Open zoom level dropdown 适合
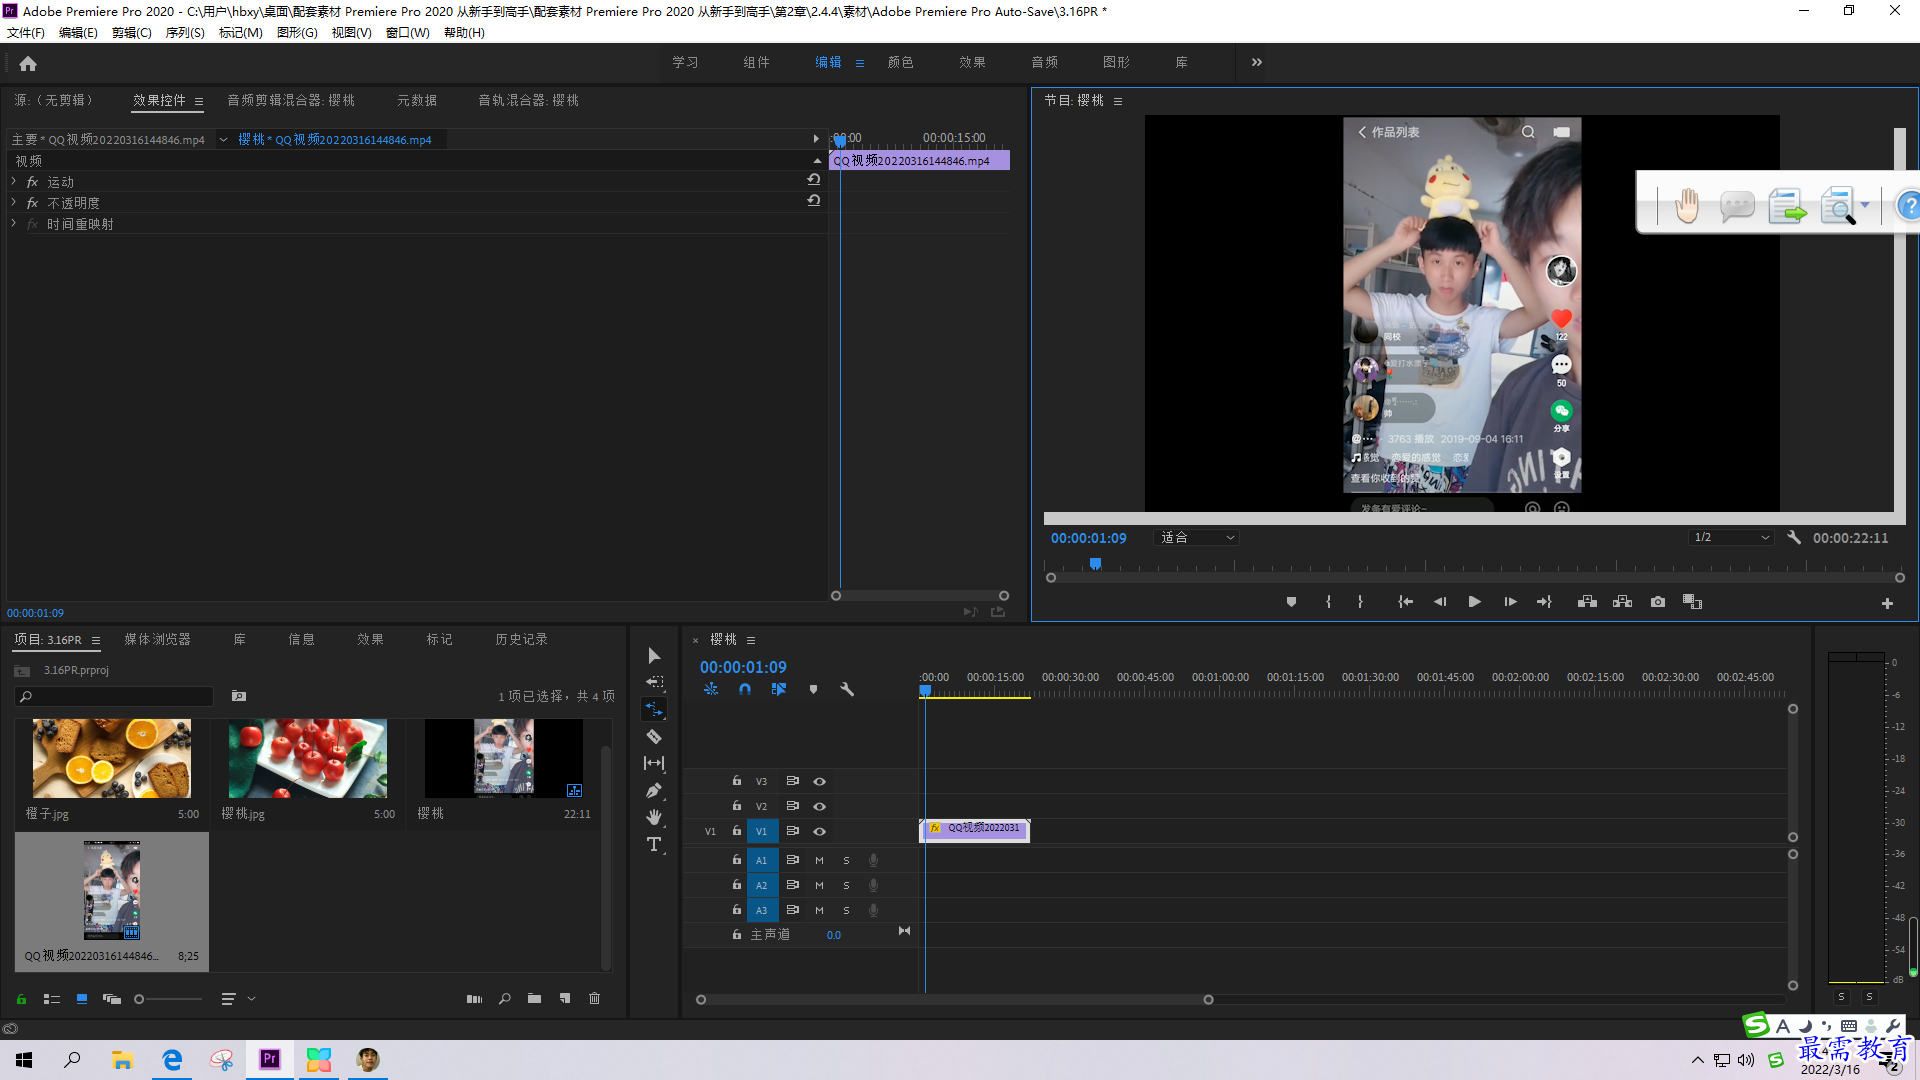1920x1080 pixels. 1197,538
